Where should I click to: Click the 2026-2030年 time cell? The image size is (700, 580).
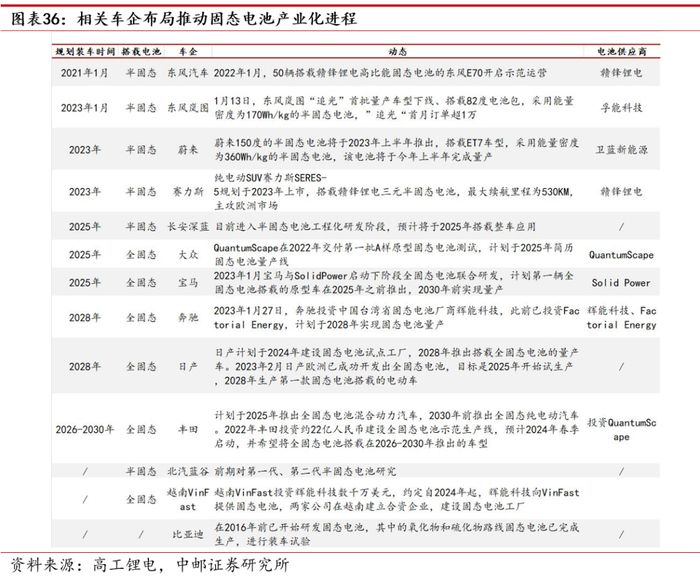pyautogui.click(x=85, y=430)
